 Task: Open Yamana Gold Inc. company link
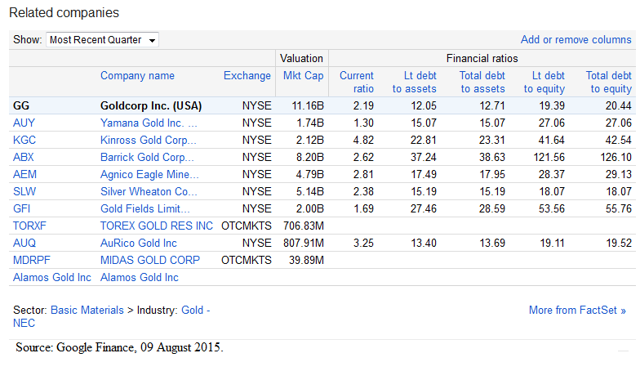pos(149,123)
